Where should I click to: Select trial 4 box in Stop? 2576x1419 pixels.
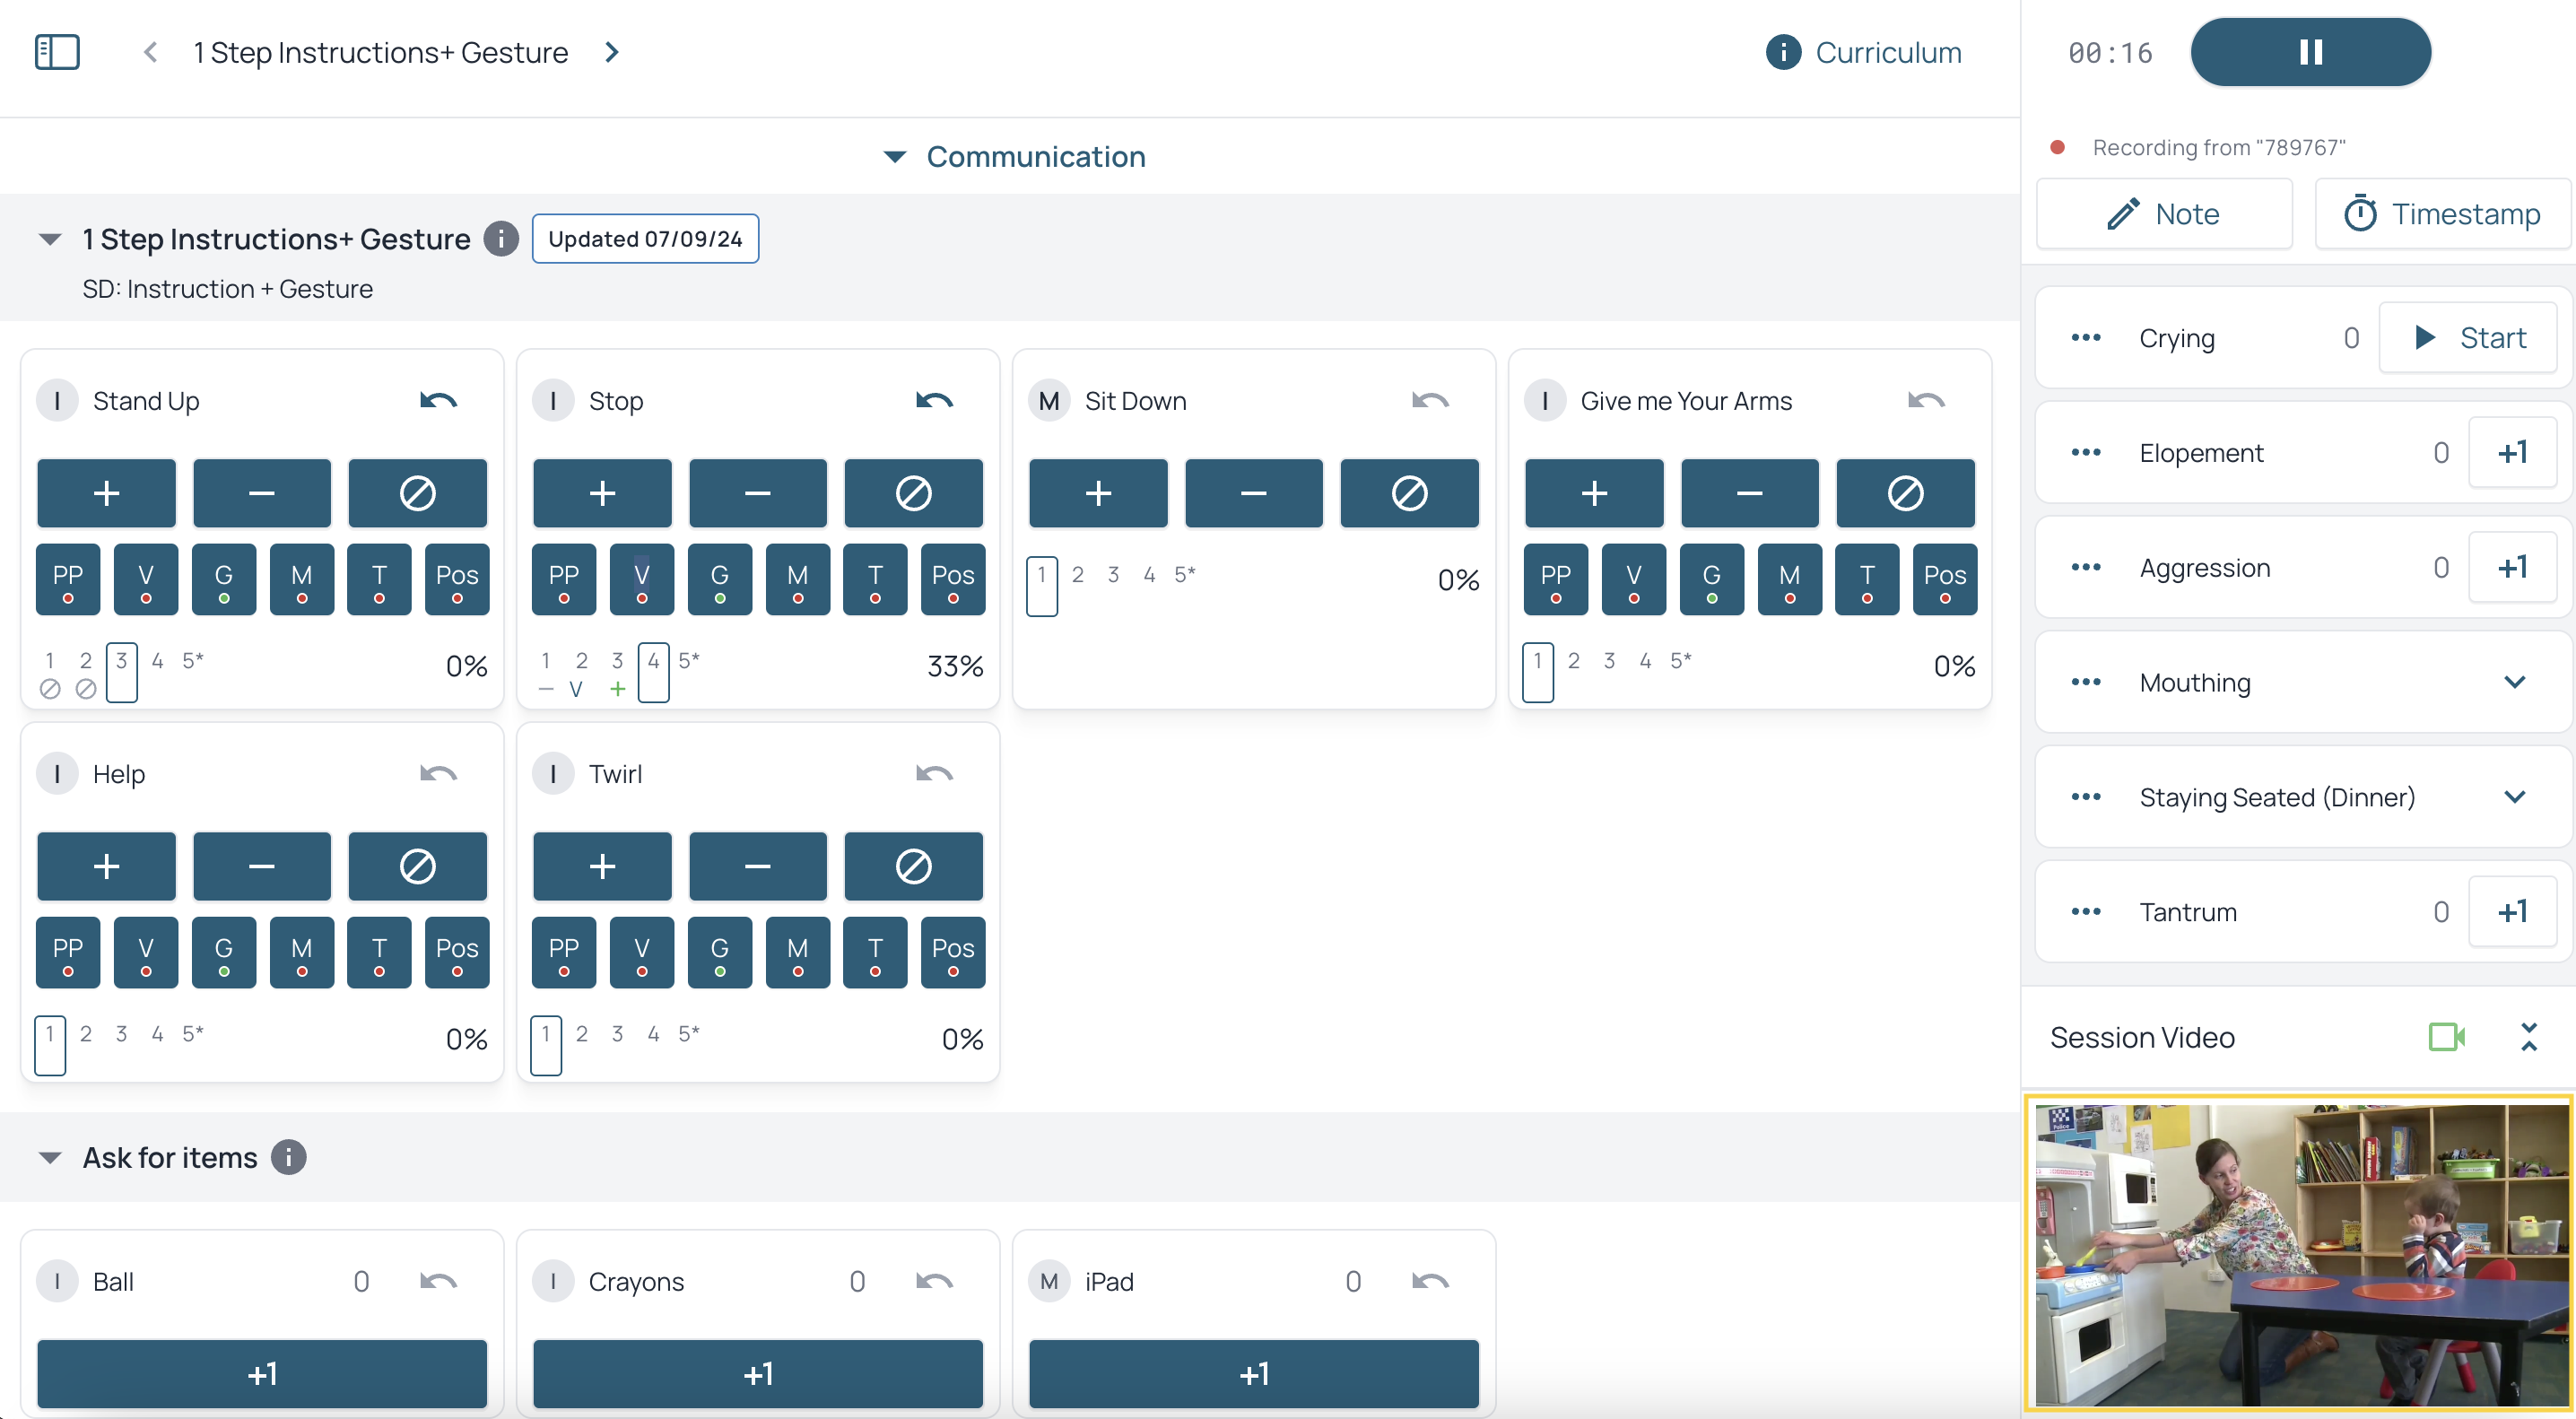tap(653, 672)
